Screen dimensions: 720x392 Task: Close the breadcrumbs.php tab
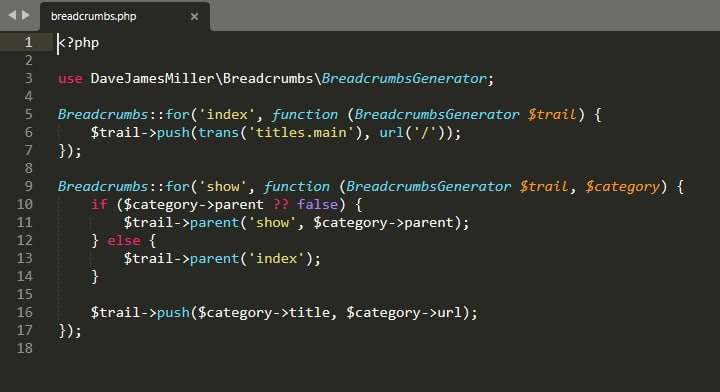[x=194, y=17]
